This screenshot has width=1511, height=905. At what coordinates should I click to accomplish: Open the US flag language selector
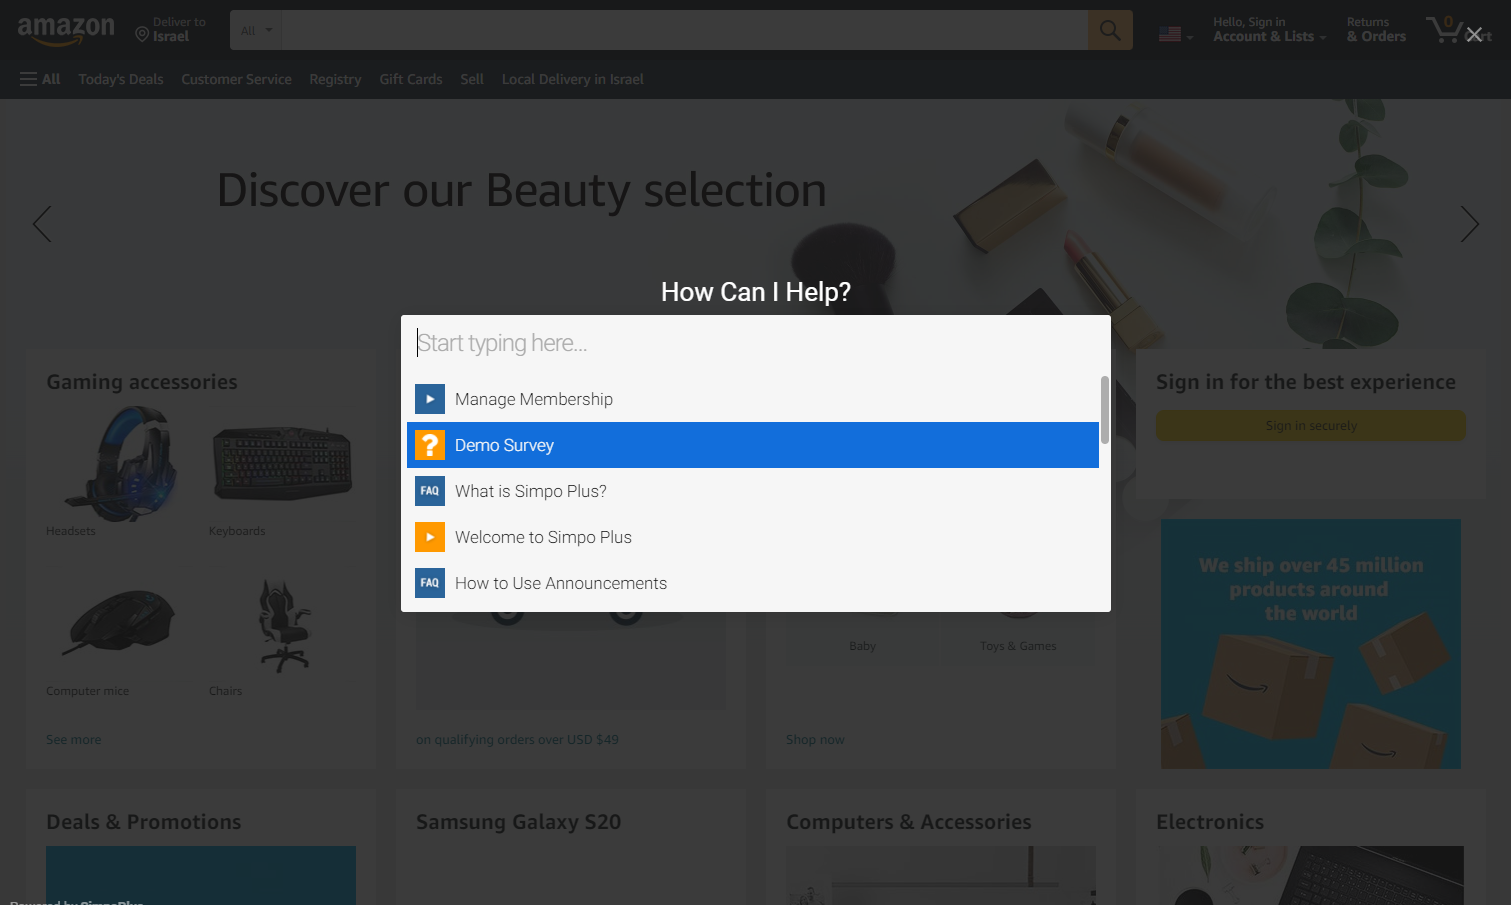coord(1175,34)
